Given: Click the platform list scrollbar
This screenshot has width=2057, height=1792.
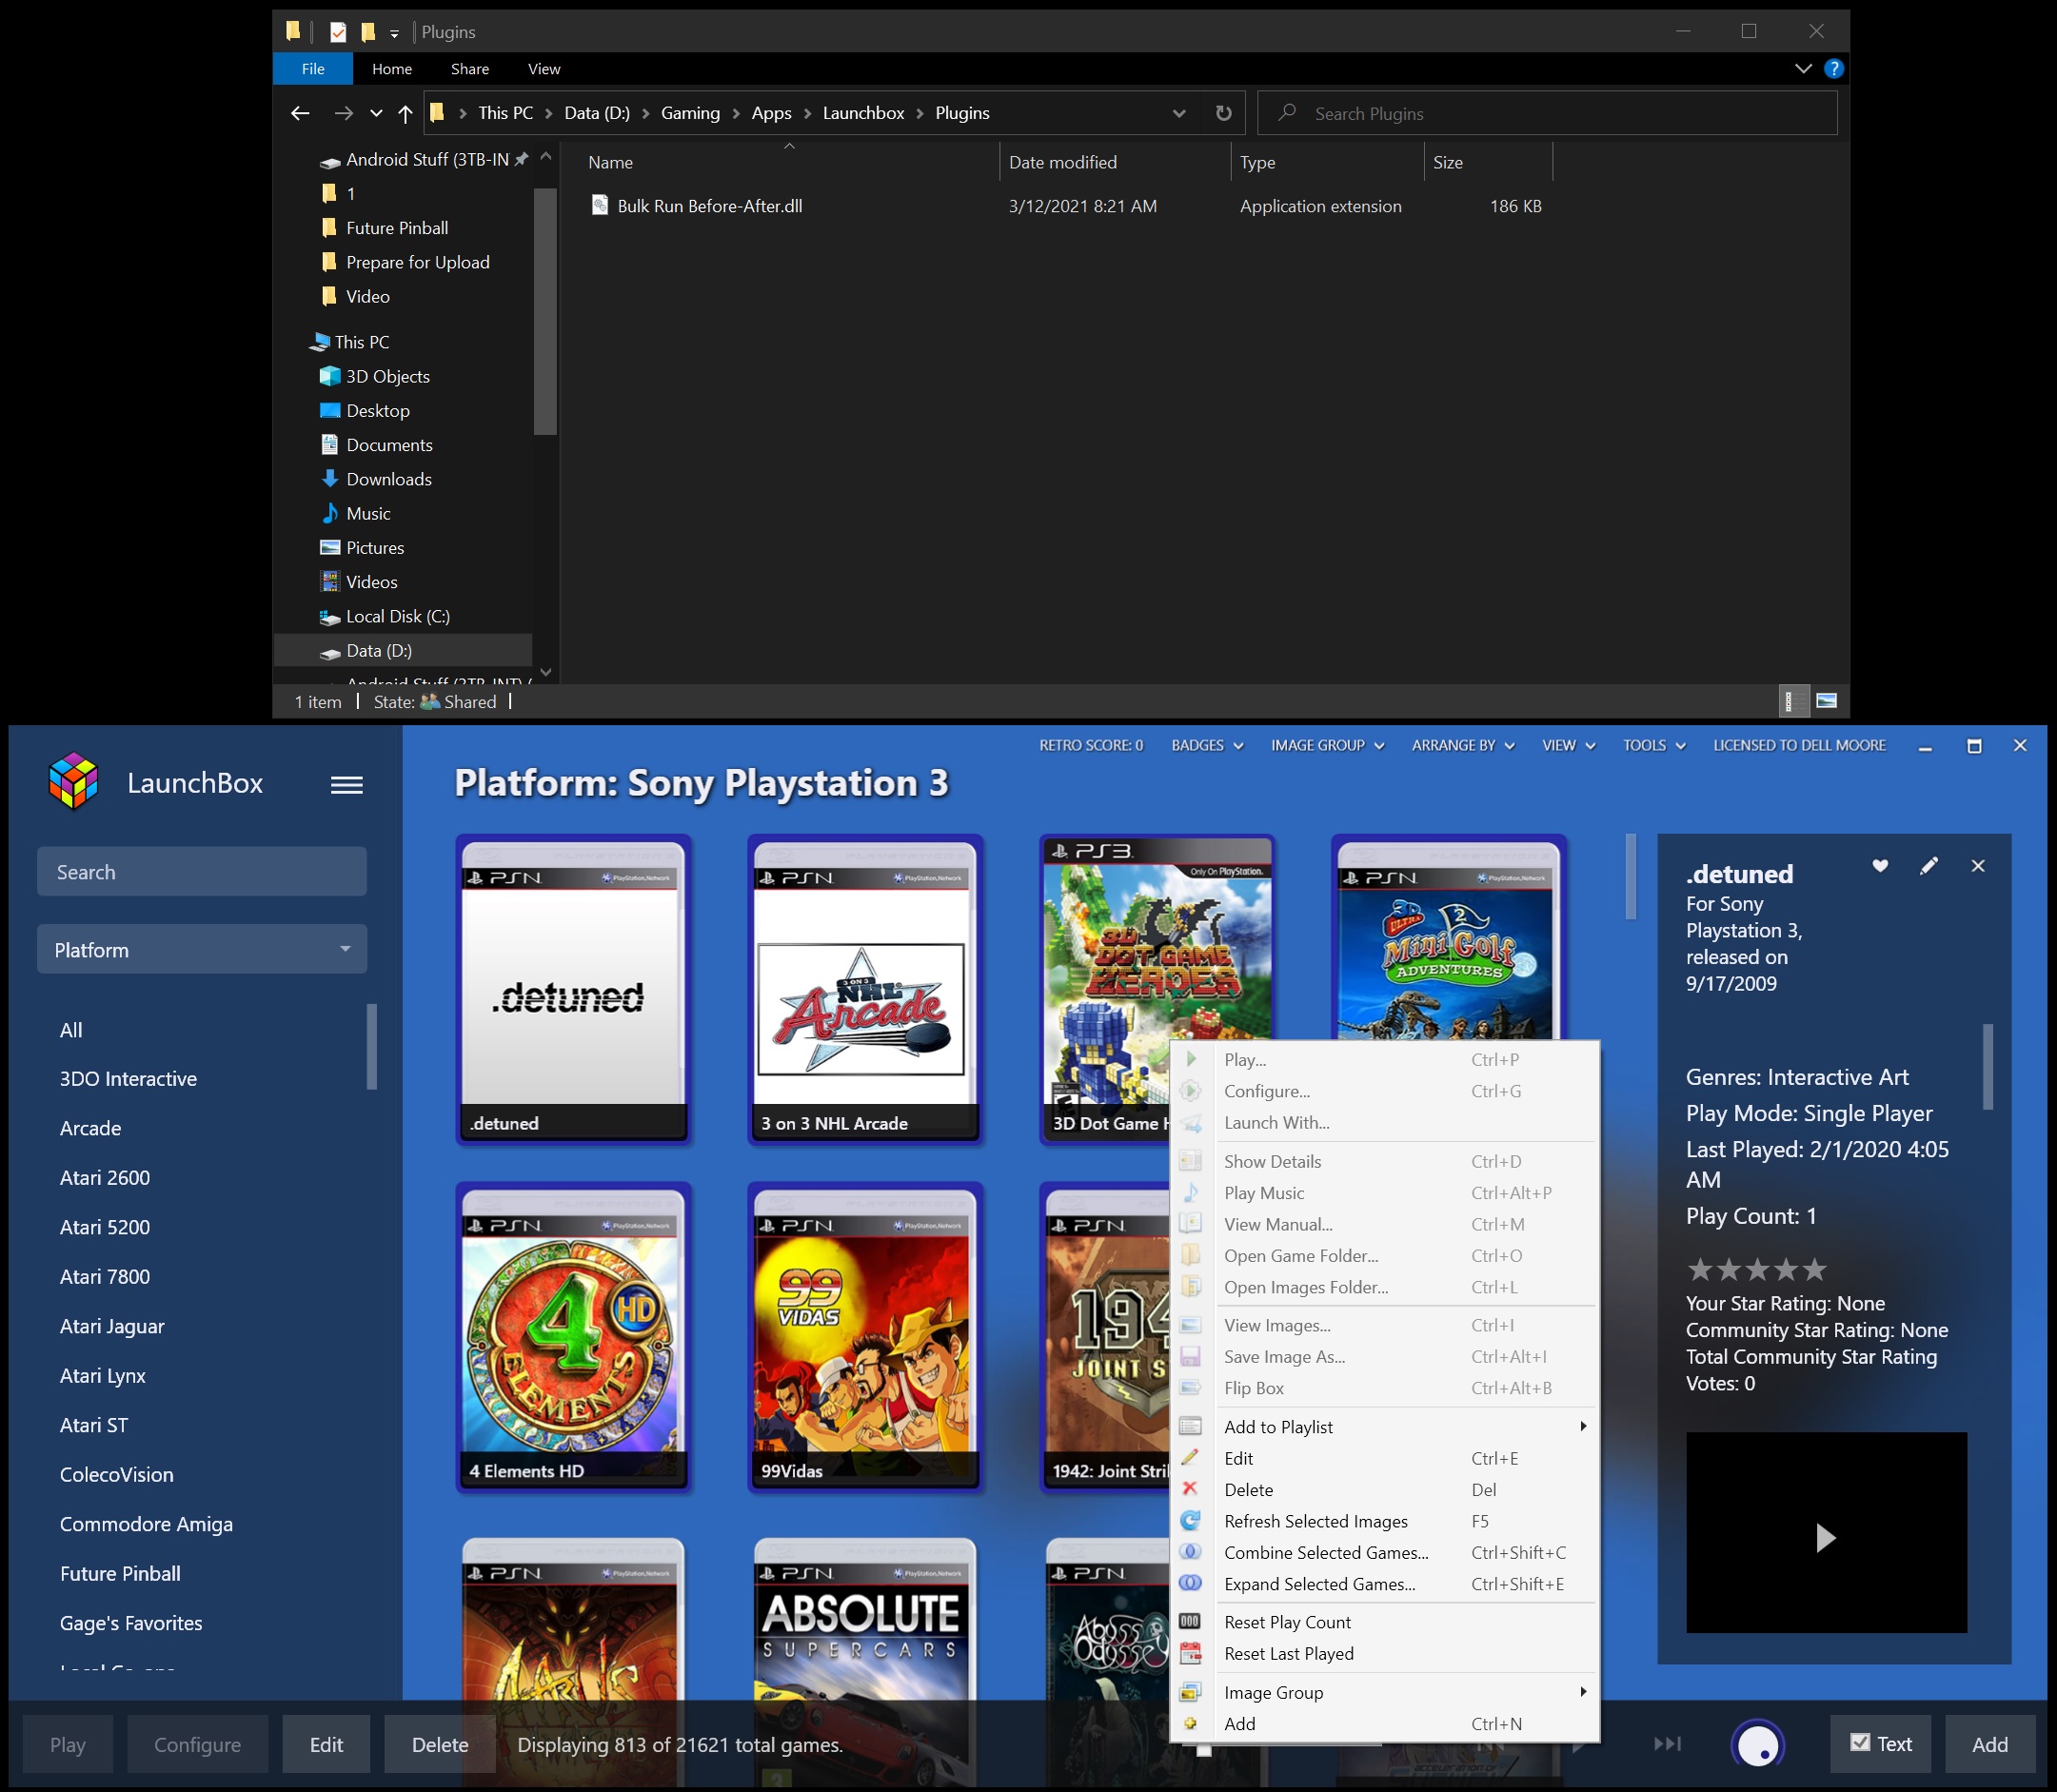Looking at the screenshot, I should pos(372,1046).
